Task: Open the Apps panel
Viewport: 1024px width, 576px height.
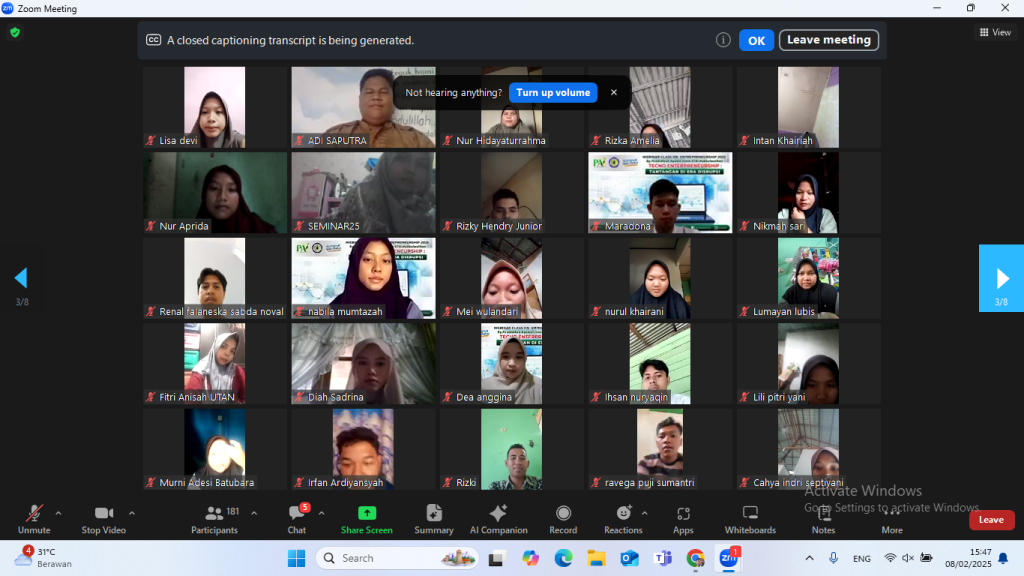Action: point(683,518)
